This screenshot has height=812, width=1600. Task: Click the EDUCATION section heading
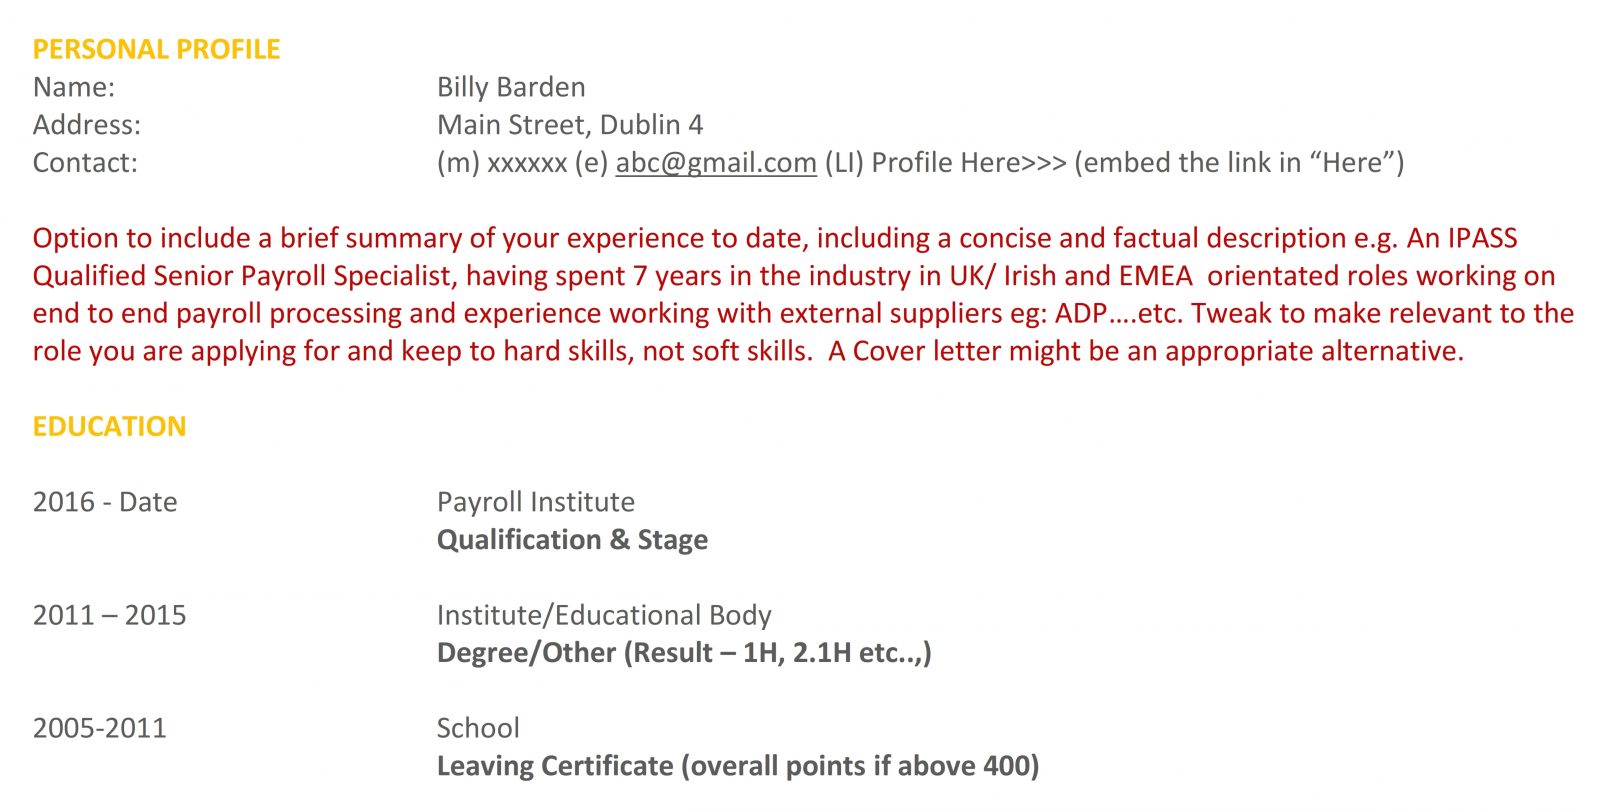(x=109, y=427)
